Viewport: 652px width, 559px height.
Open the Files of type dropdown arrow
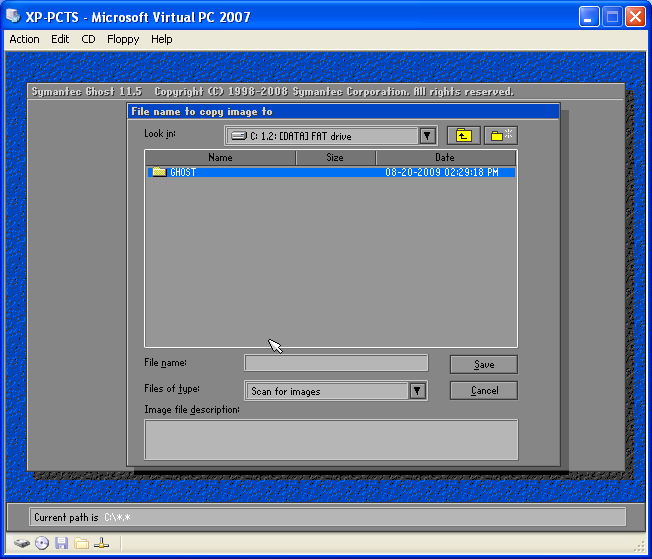coord(417,391)
